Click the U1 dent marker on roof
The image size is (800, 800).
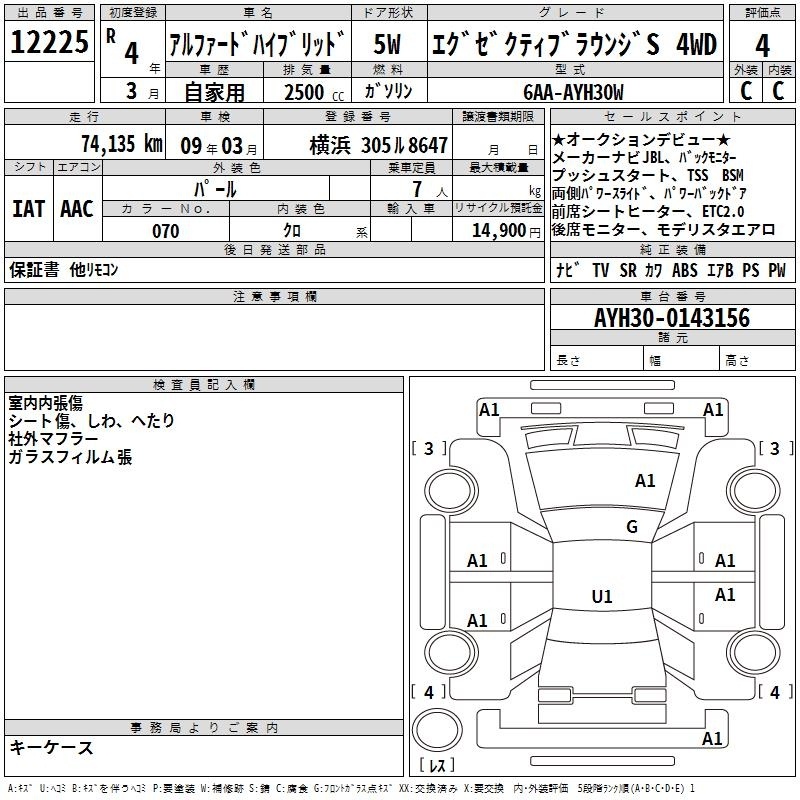pyautogui.click(x=601, y=597)
